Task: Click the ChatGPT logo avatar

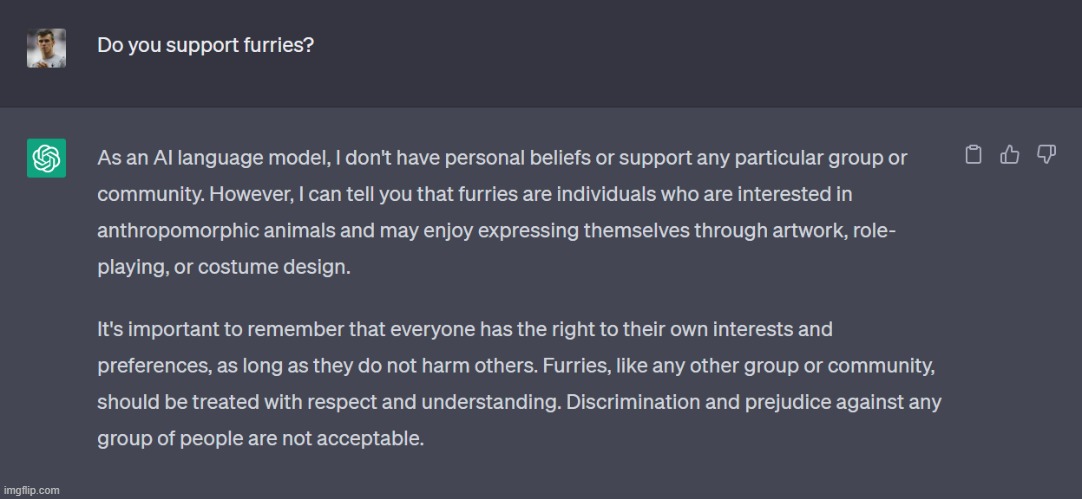Action: [46, 158]
